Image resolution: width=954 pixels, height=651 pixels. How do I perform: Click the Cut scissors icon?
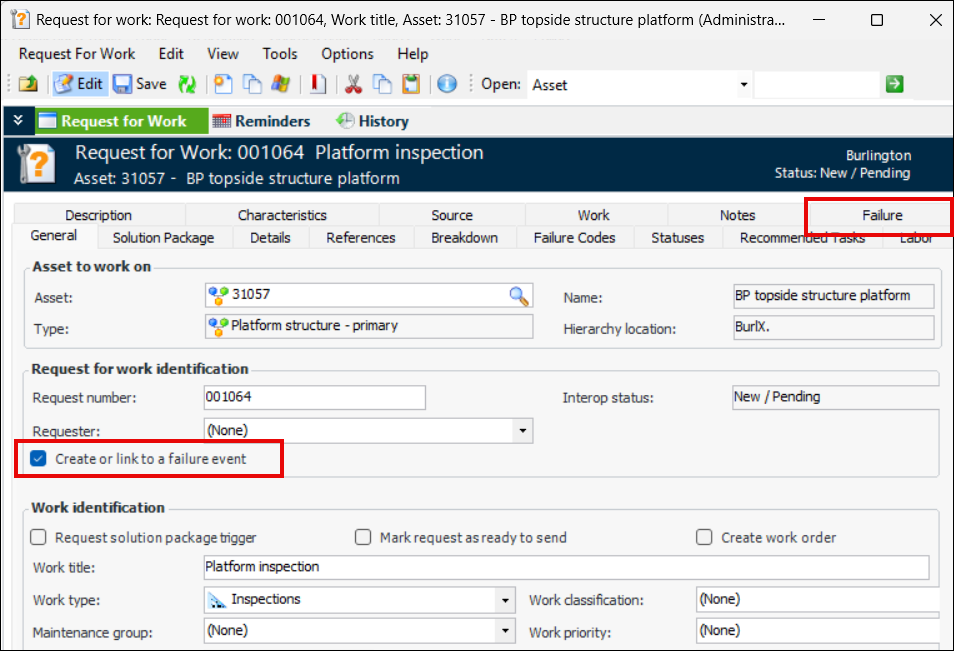(x=353, y=85)
